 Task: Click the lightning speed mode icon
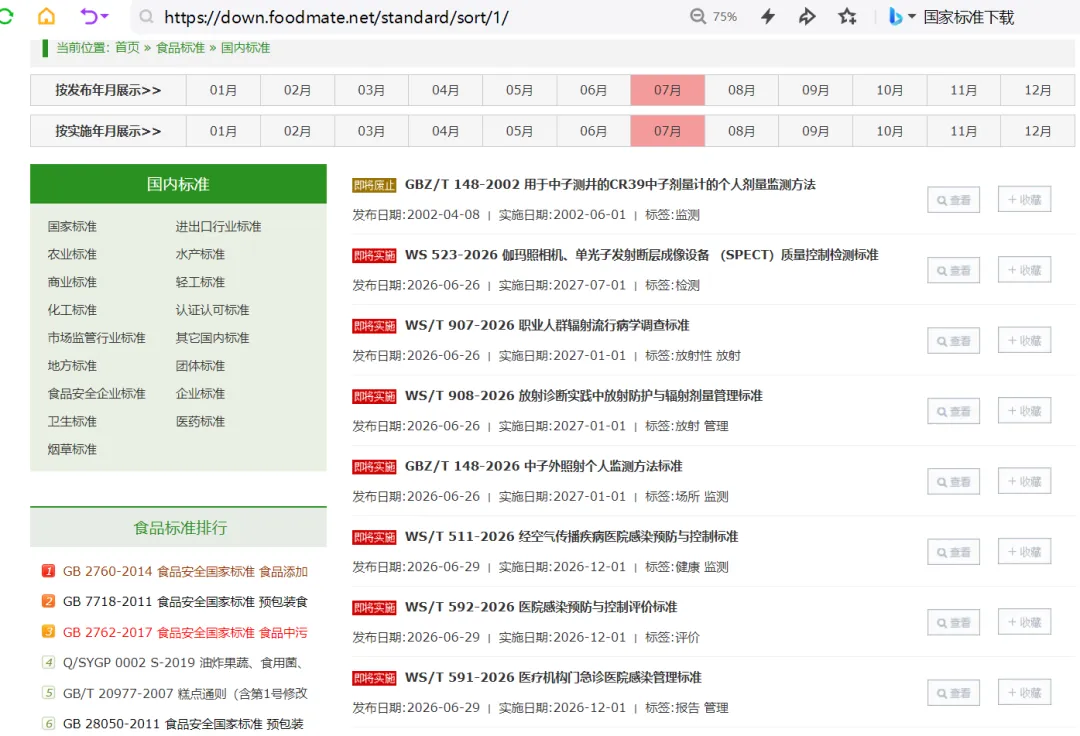pyautogui.click(x=768, y=17)
